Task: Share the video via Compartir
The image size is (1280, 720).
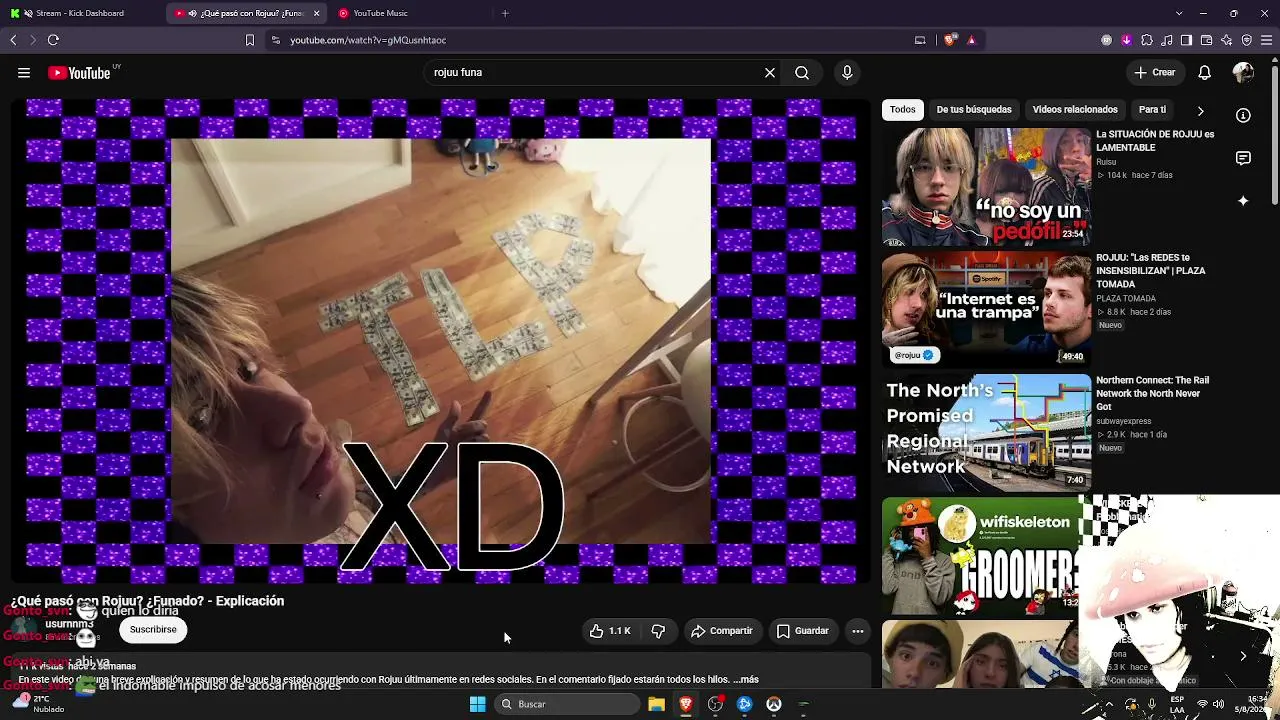Action: 722,631
